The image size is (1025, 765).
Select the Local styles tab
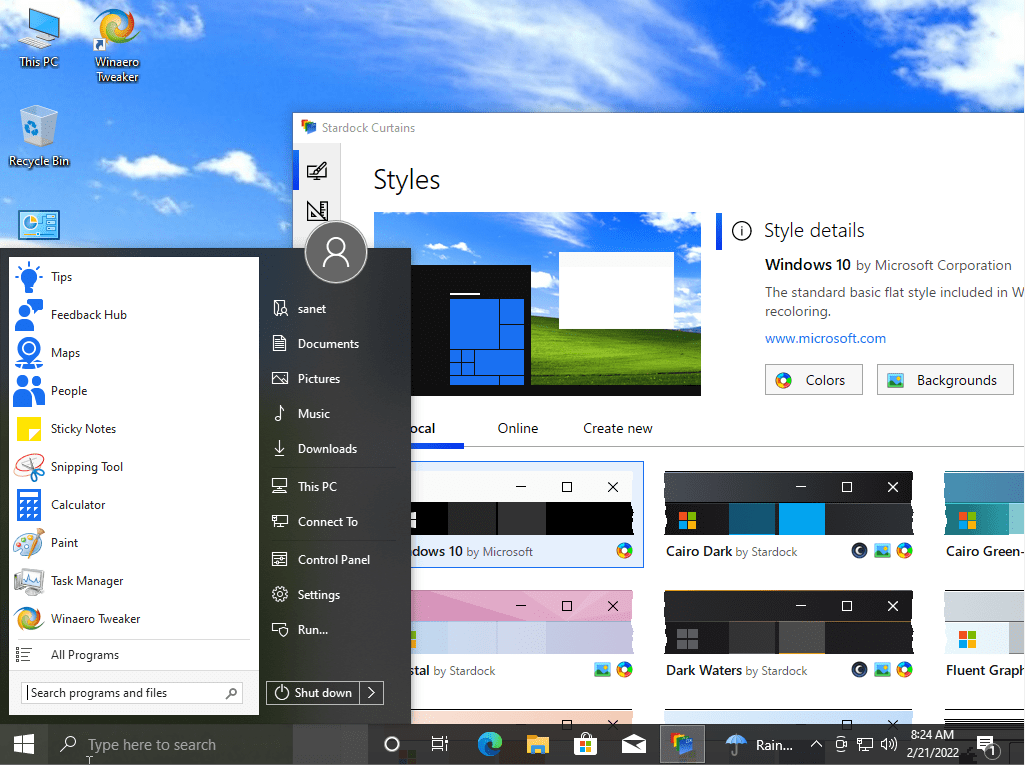[x=424, y=429]
